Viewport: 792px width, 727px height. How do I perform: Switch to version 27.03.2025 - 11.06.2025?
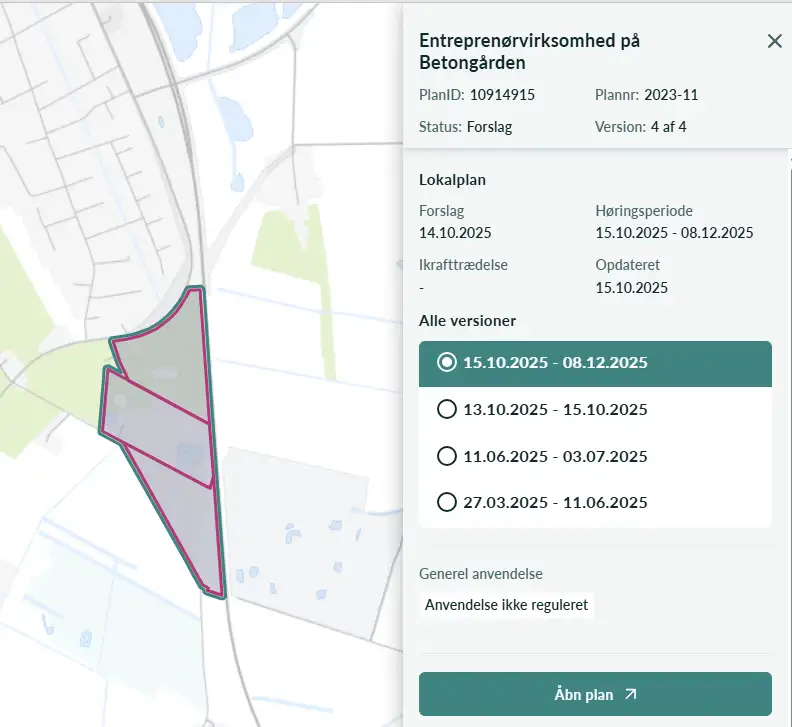pyautogui.click(x=447, y=502)
